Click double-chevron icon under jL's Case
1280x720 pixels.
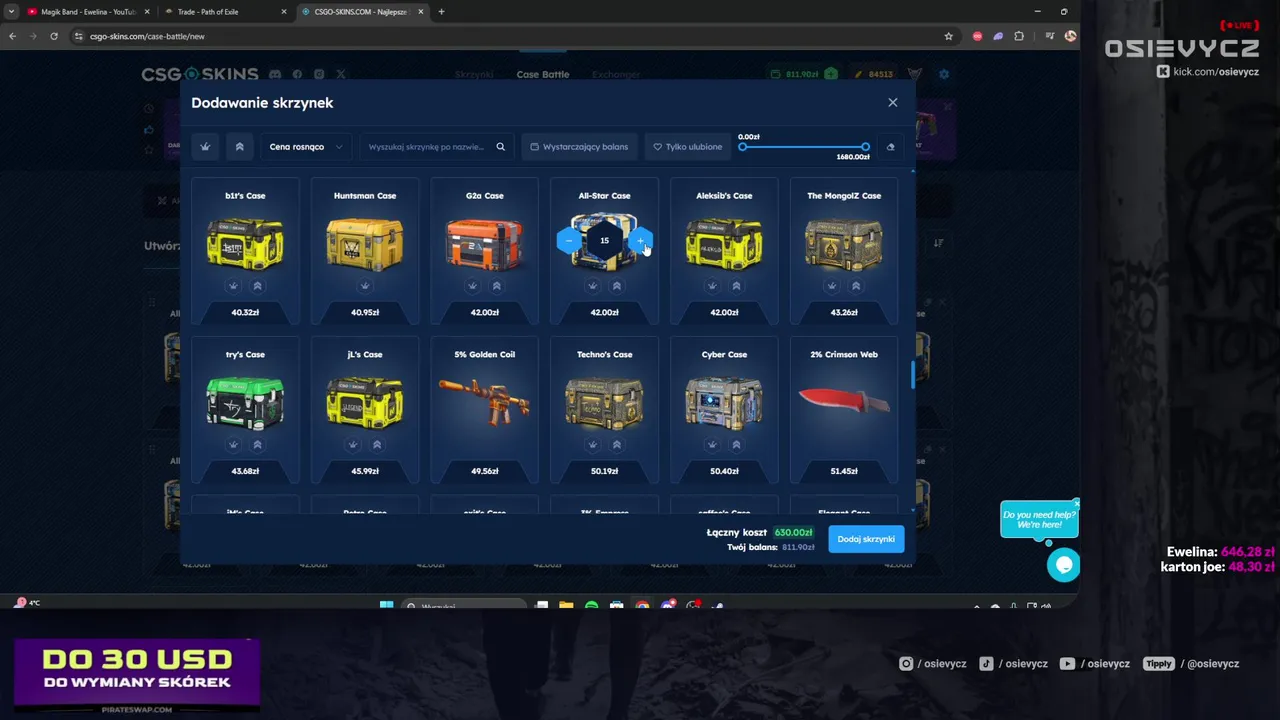(x=377, y=445)
